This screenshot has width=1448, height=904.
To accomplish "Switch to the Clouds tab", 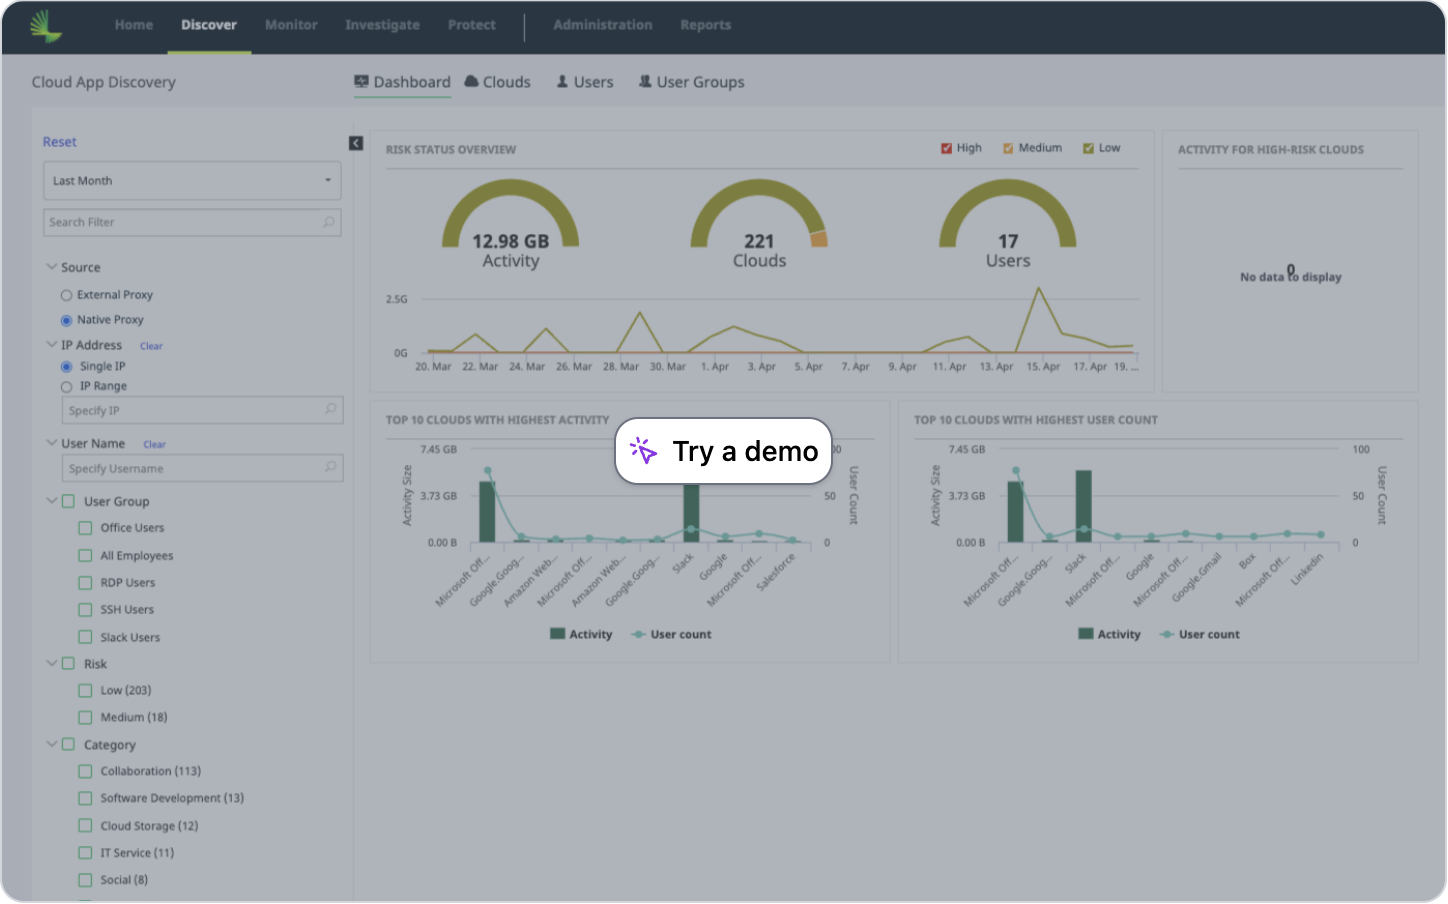I will tap(507, 82).
